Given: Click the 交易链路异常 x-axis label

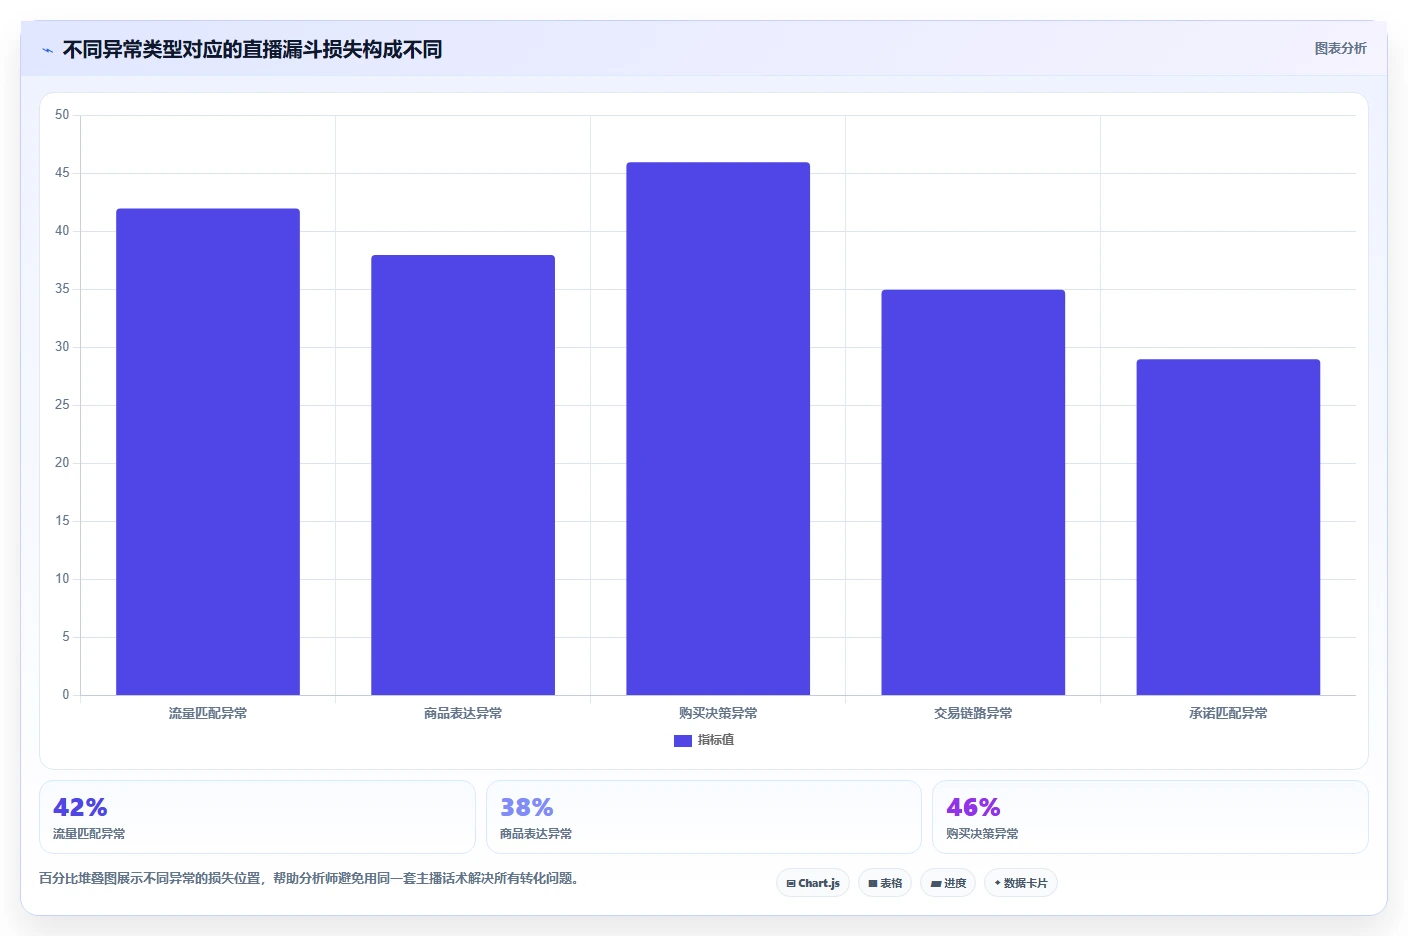Looking at the screenshot, I should tap(973, 713).
